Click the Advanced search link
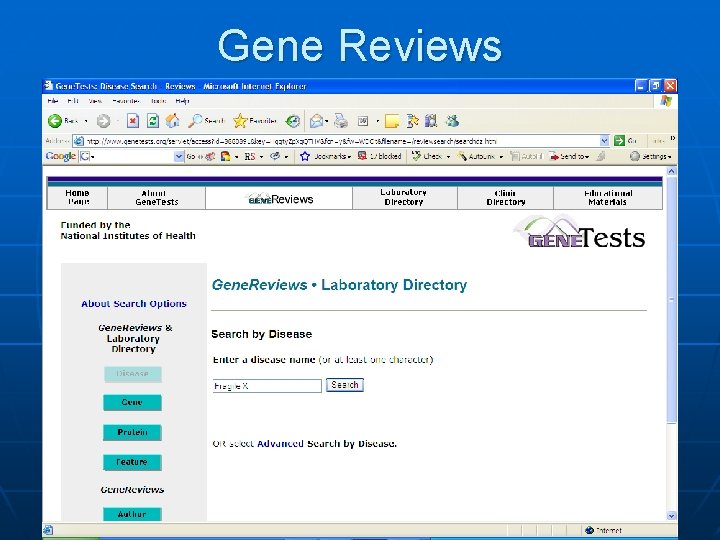 click(x=280, y=444)
